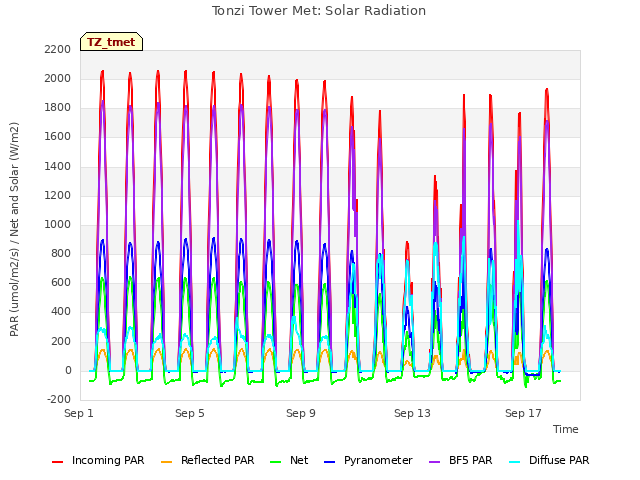Click the '200' y-axis tick label

pos(61,341)
